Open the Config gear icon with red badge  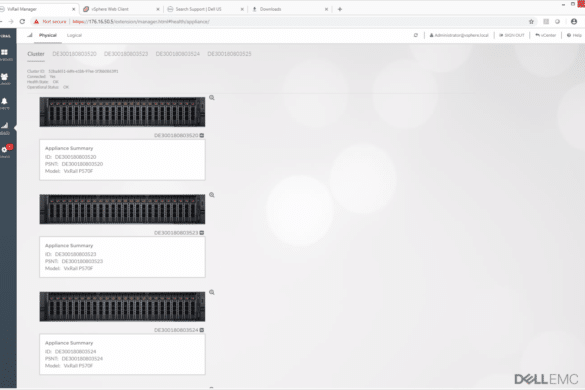(5, 149)
